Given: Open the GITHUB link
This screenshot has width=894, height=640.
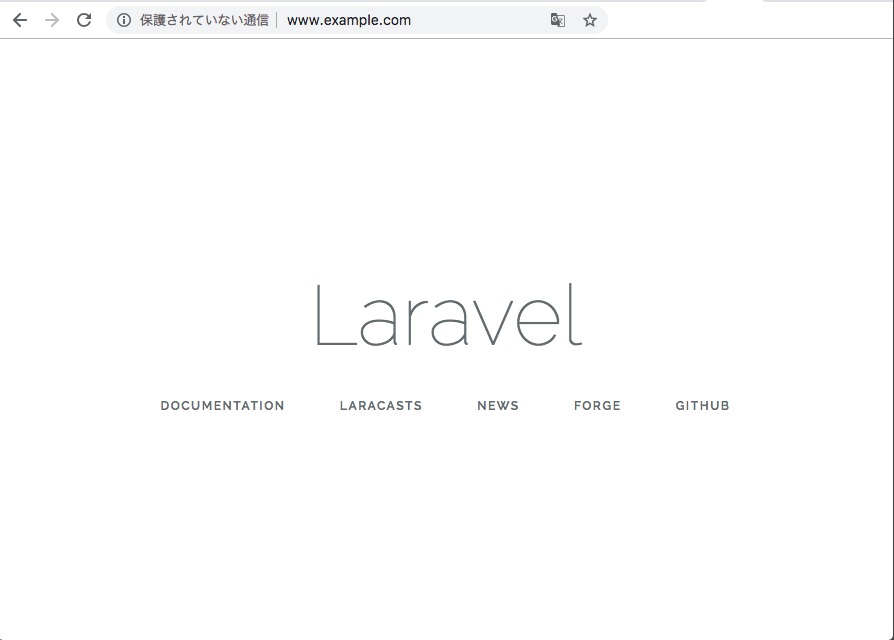Looking at the screenshot, I should 702,405.
